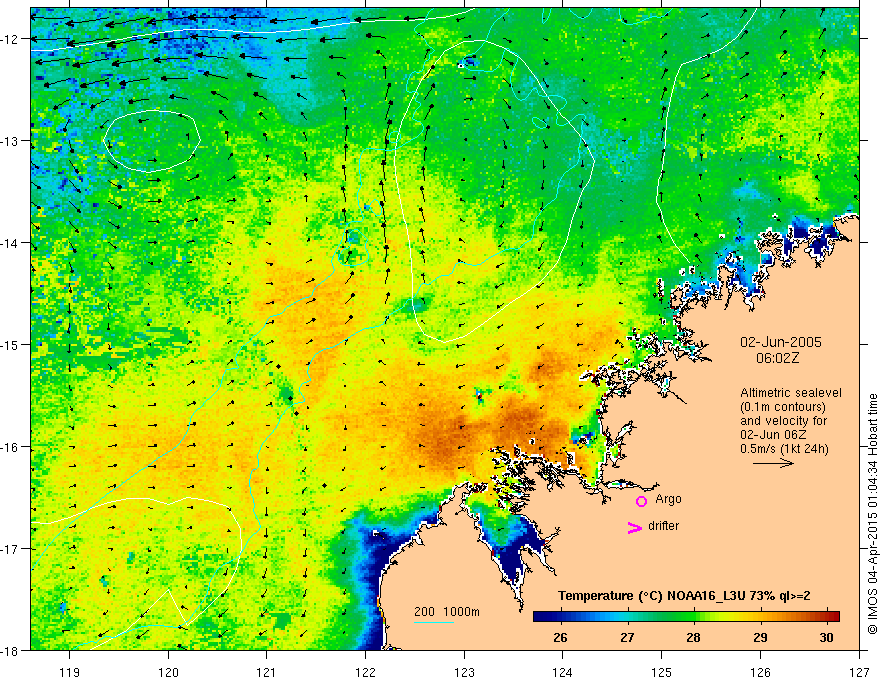
Task: Click the '27' color bar tick label
Action: 627,637
